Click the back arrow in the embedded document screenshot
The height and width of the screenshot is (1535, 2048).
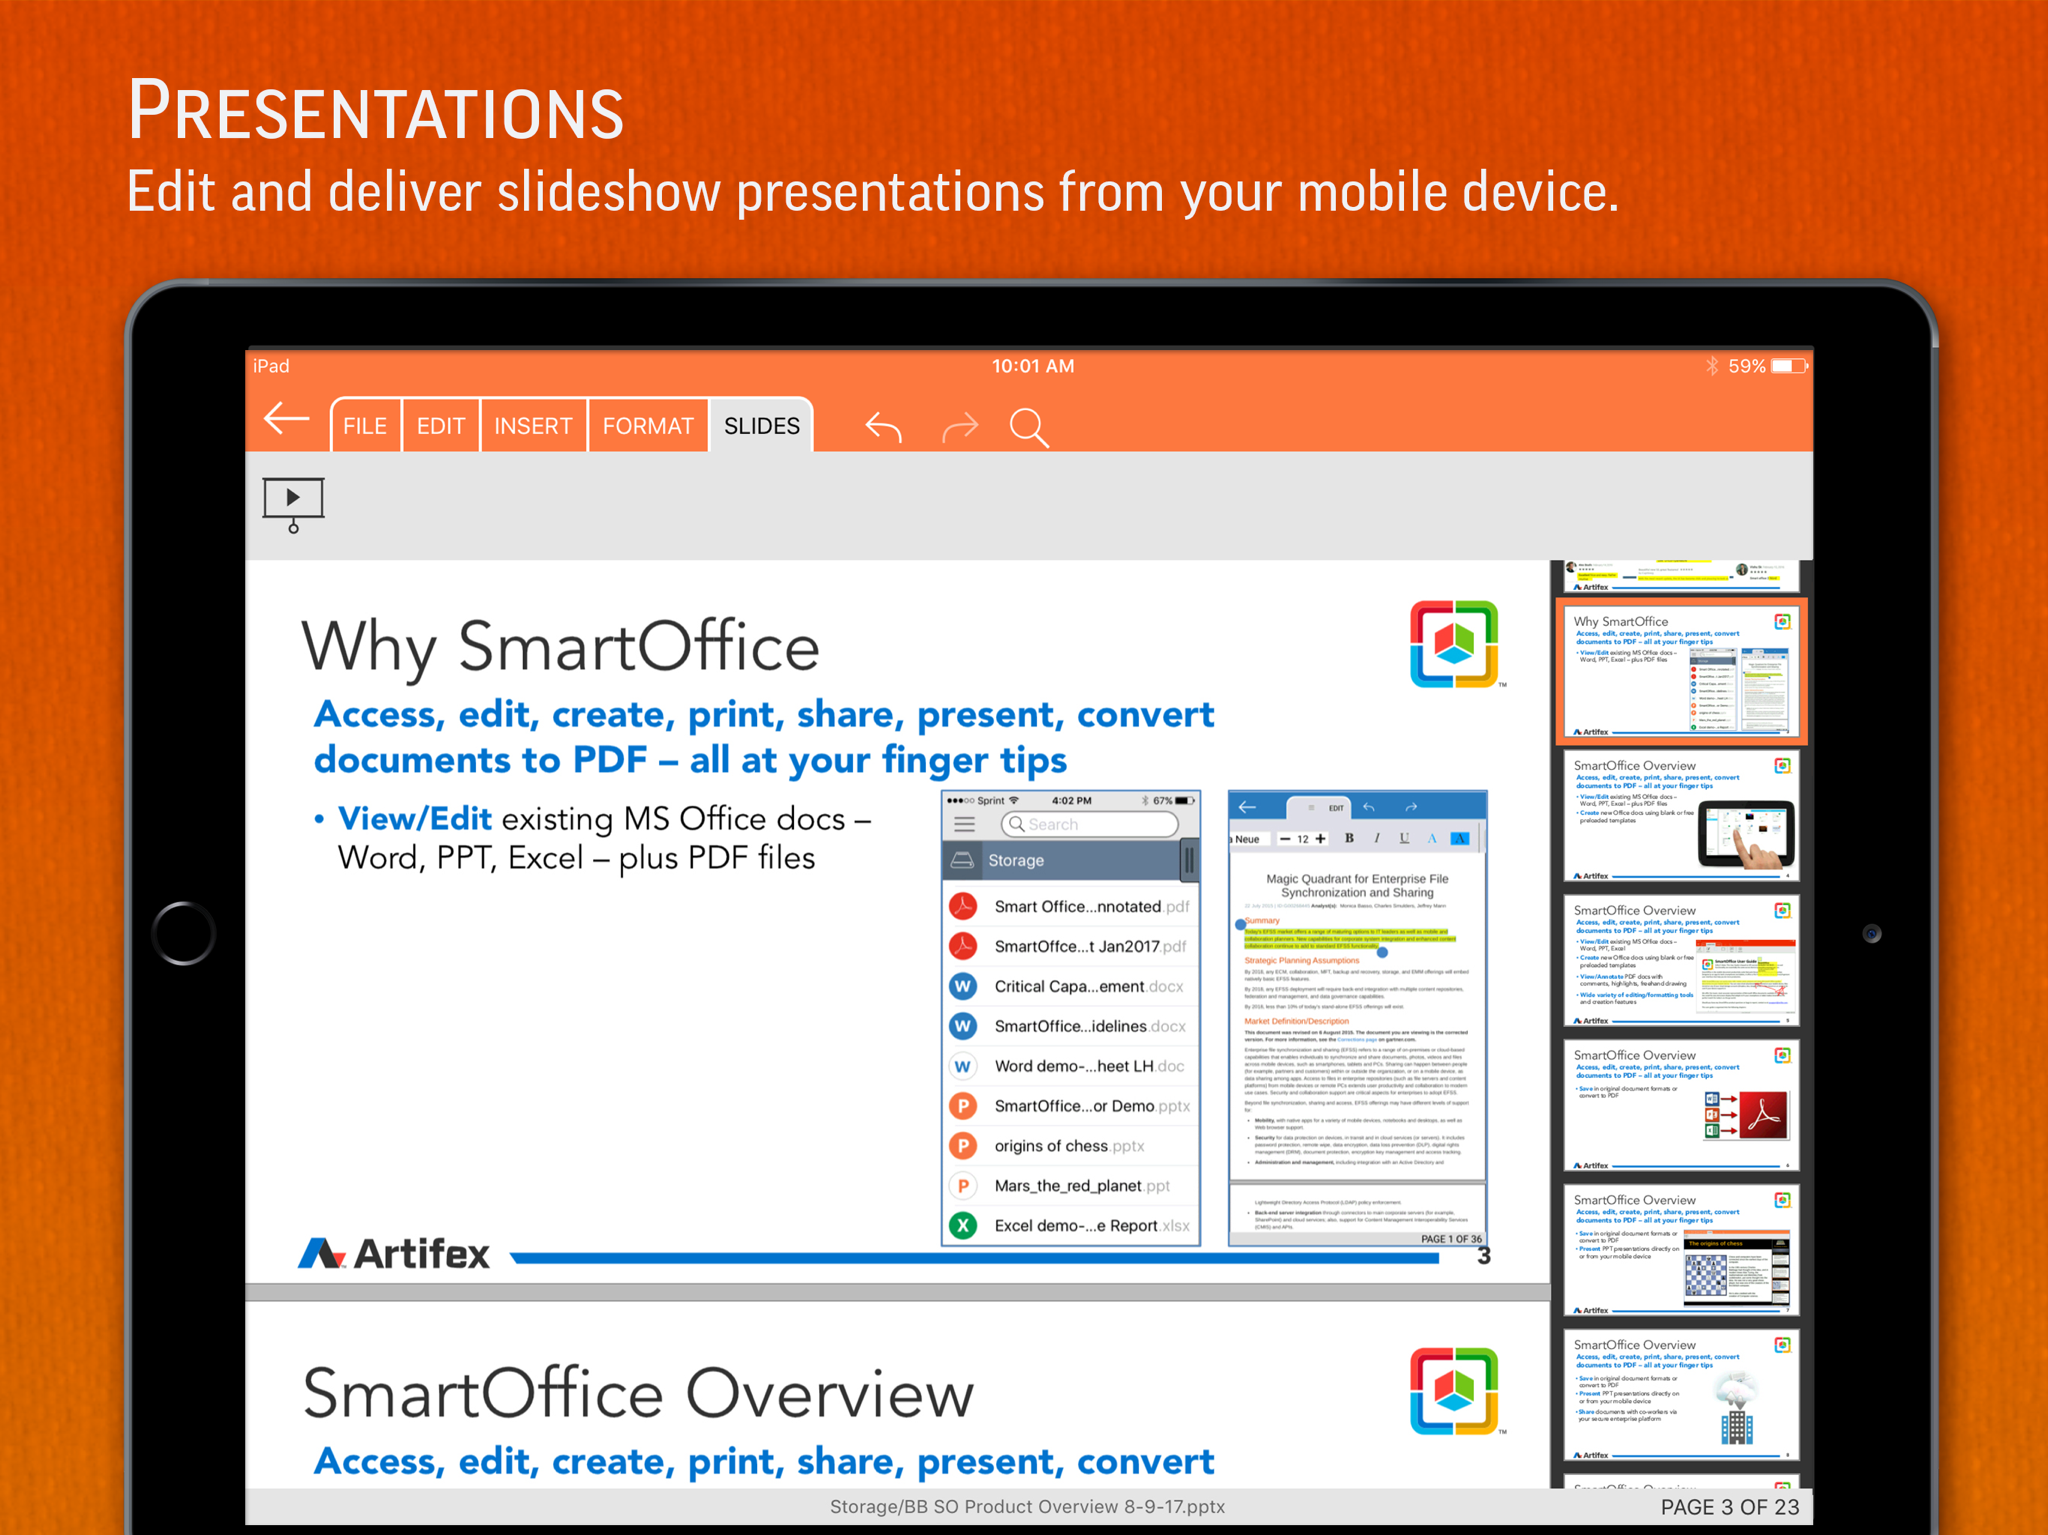coord(1247,807)
